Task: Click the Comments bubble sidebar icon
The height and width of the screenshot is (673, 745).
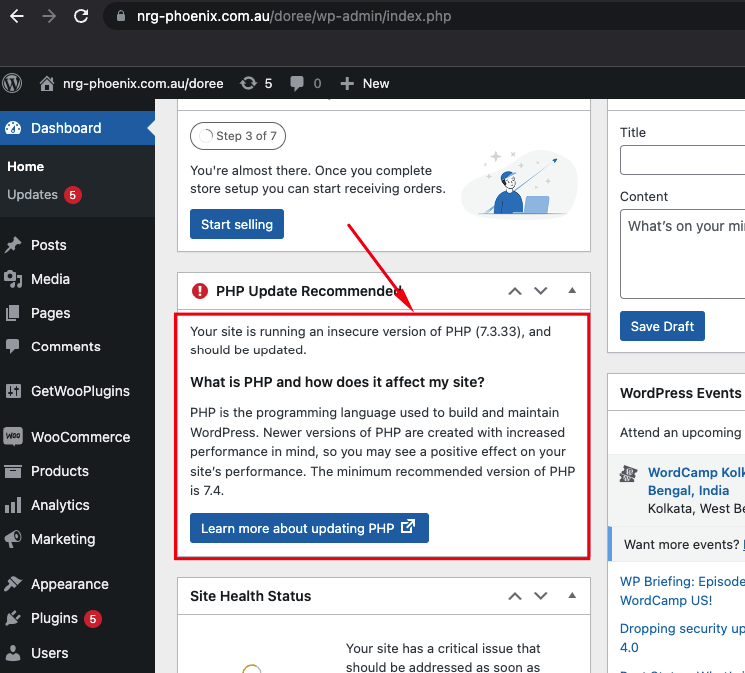Action: coord(13,346)
